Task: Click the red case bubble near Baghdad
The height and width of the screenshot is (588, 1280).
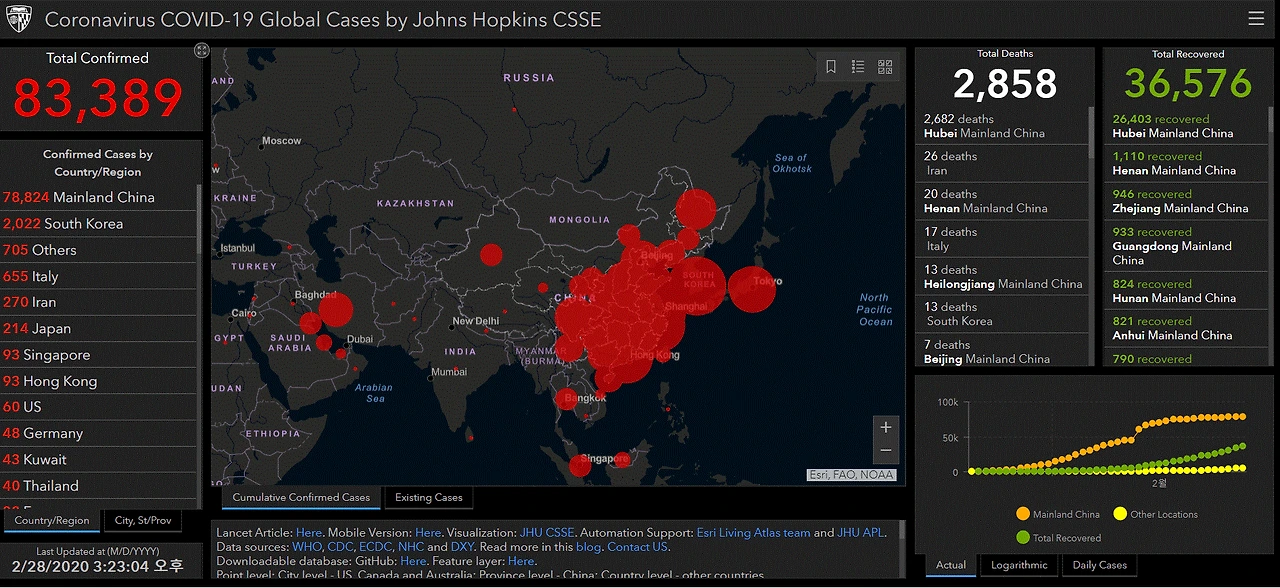Action: 335,310
